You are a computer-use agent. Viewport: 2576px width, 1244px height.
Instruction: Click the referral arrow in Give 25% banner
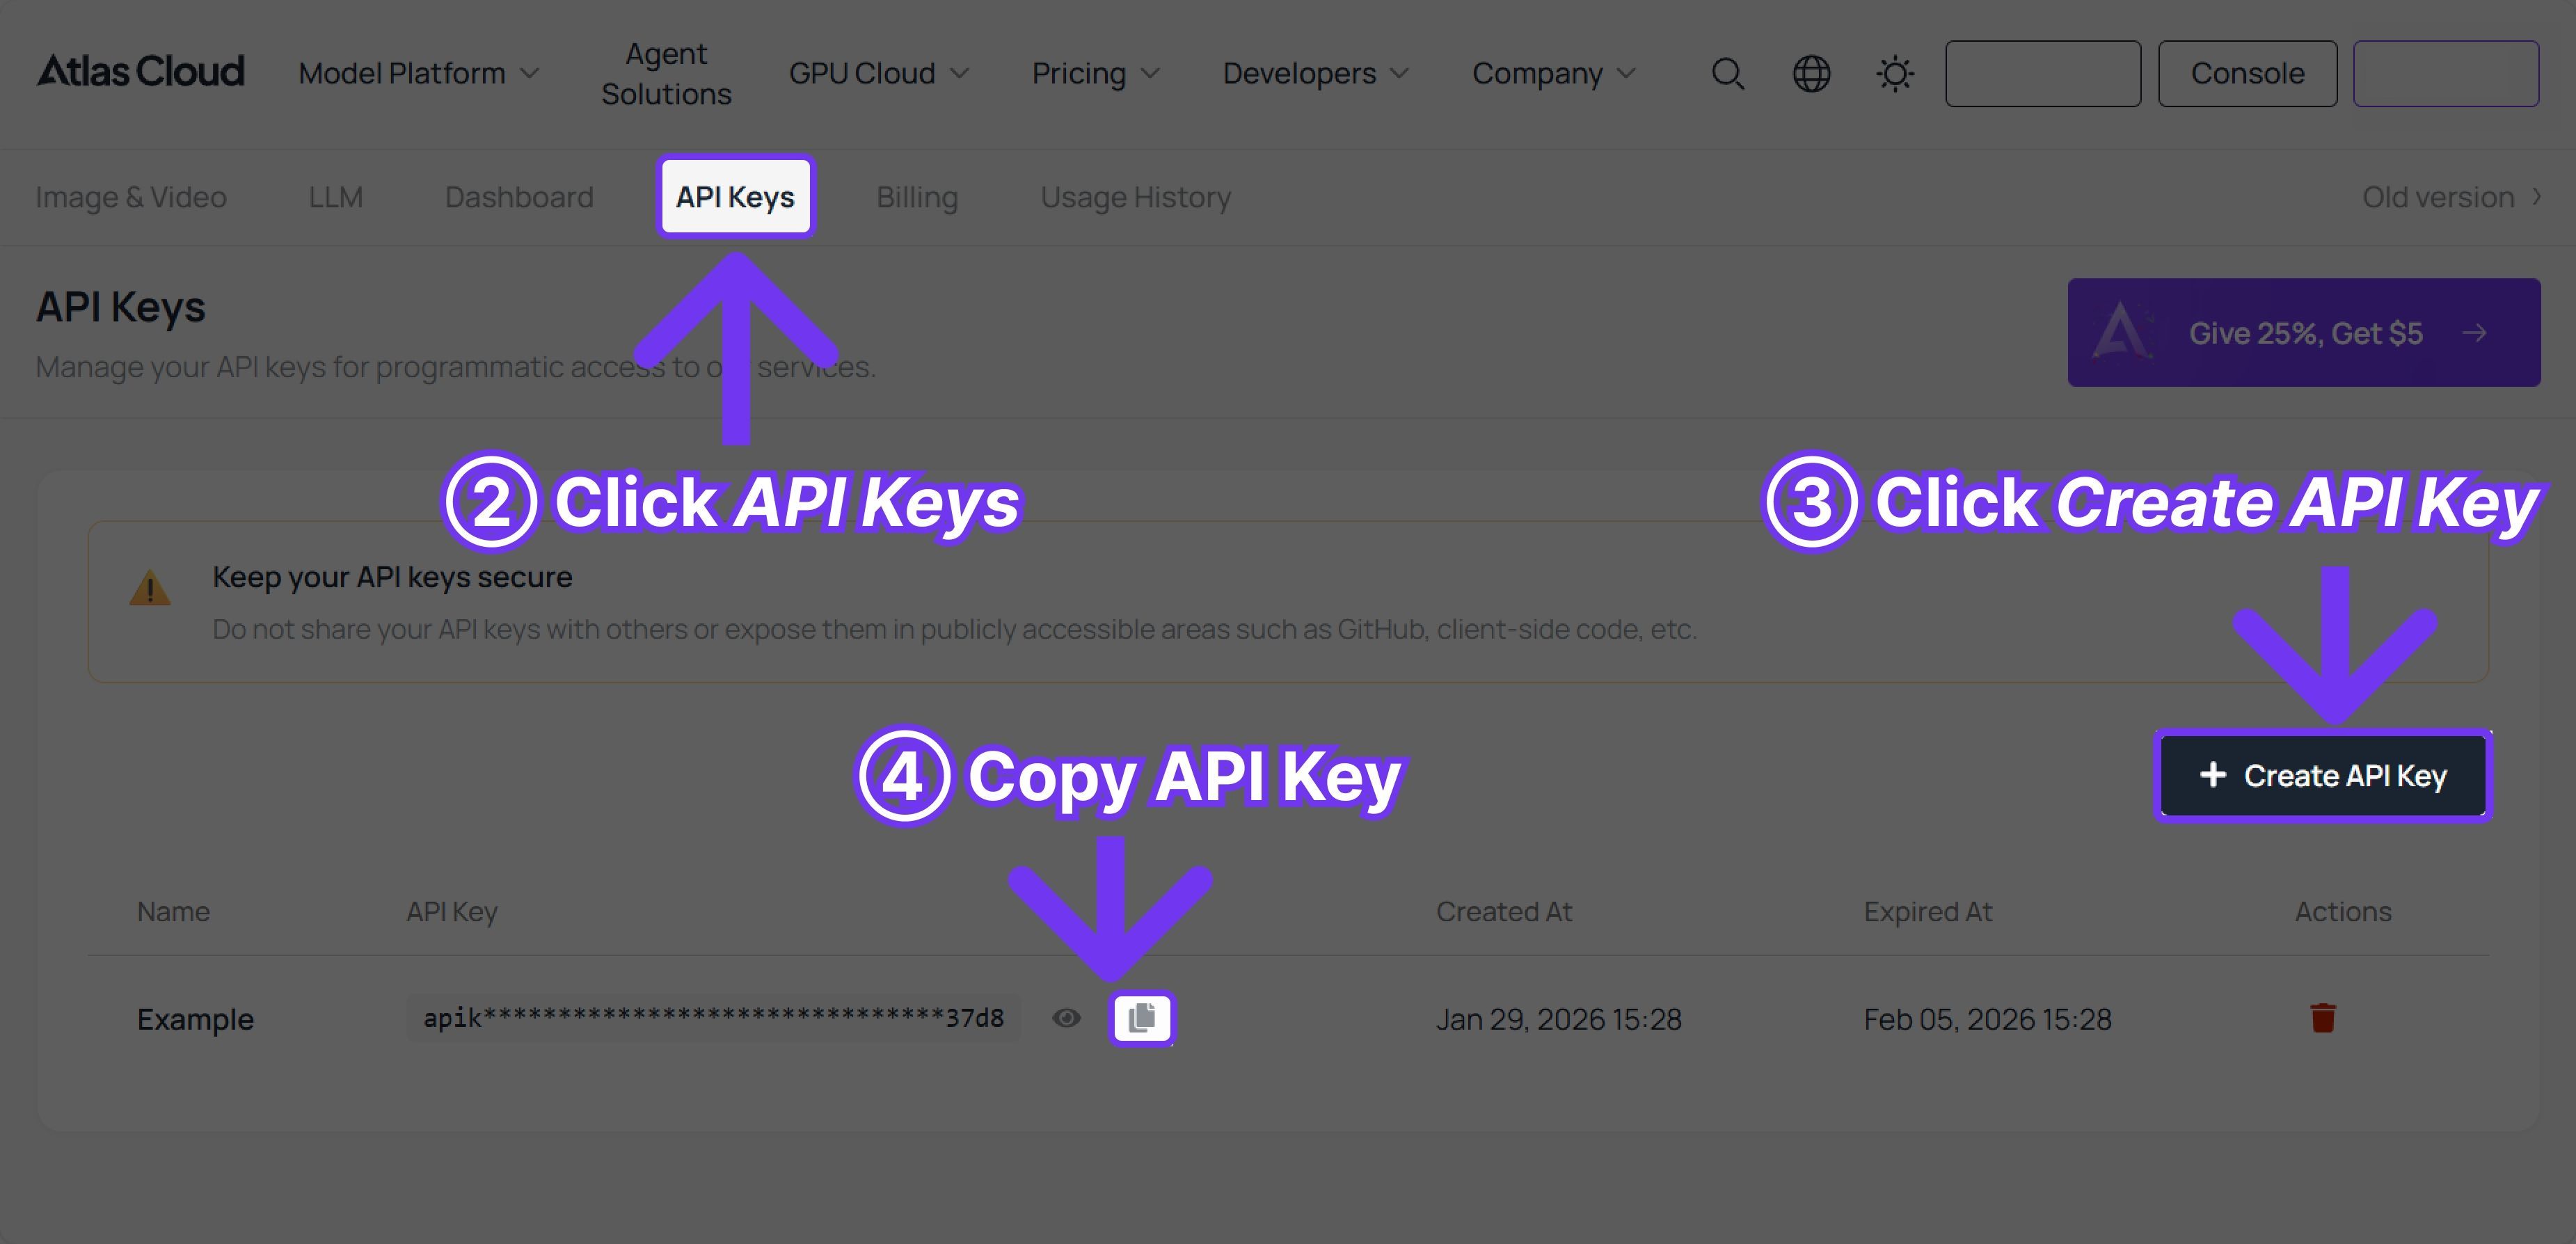(x=2475, y=332)
